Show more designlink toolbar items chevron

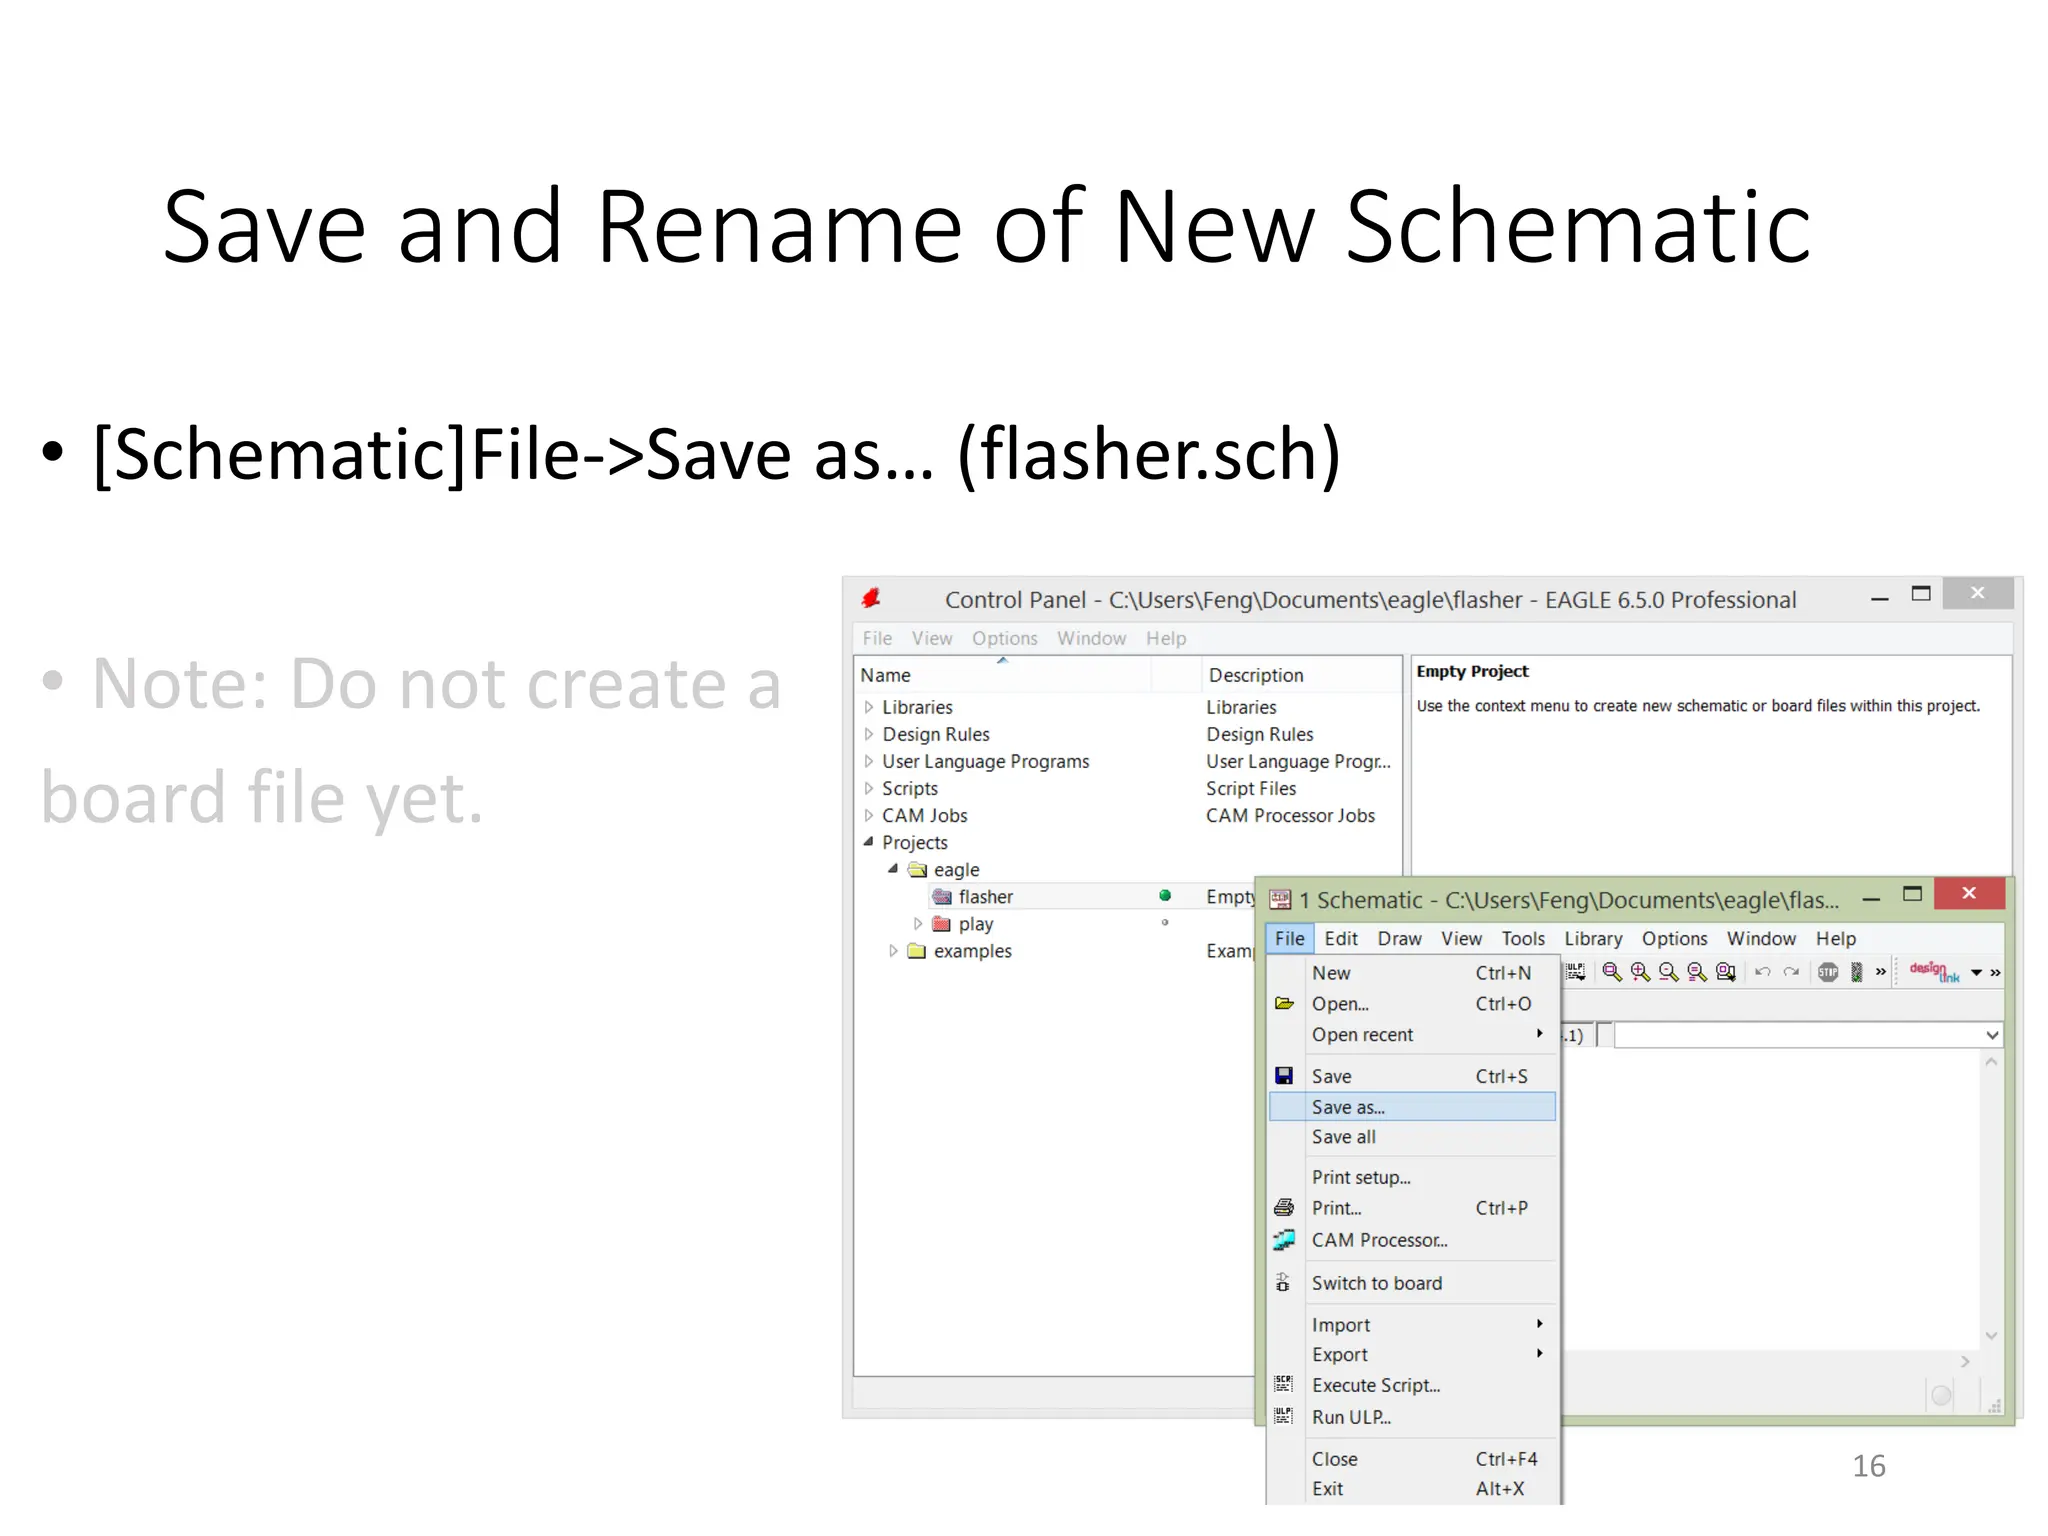click(x=1995, y=972)
